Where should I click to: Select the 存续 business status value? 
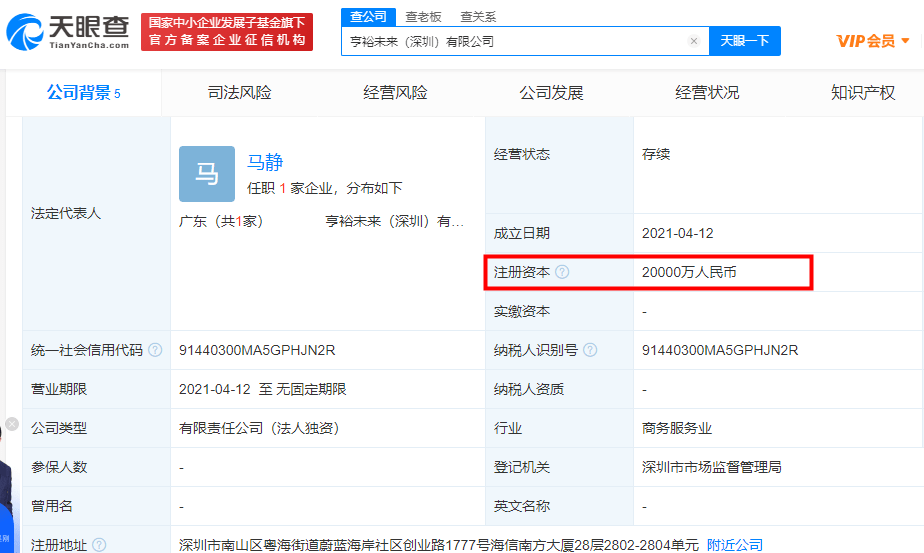pos(656,154)
